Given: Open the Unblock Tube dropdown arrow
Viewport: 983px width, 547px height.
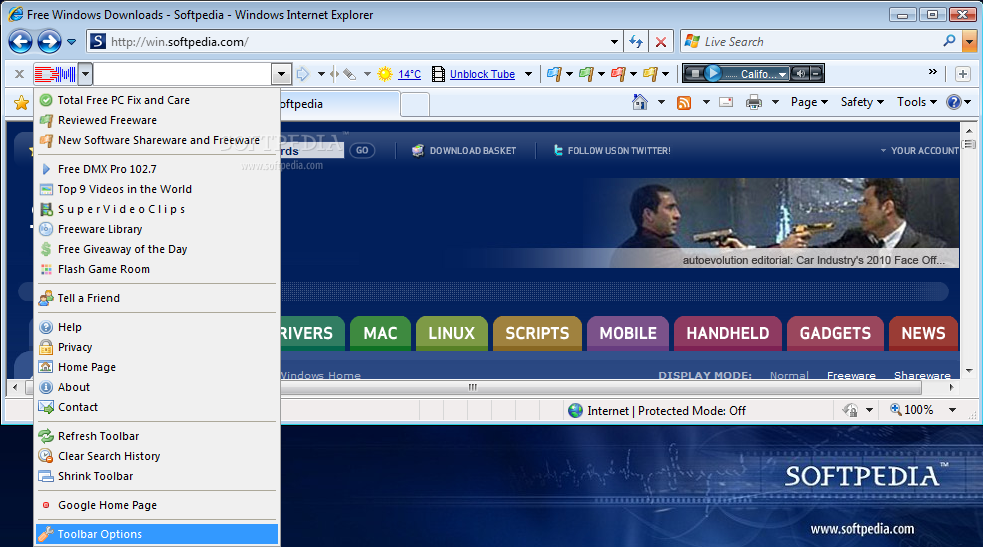Looking at the screenshot, I should pyautogui.click(x=528, y=74).
